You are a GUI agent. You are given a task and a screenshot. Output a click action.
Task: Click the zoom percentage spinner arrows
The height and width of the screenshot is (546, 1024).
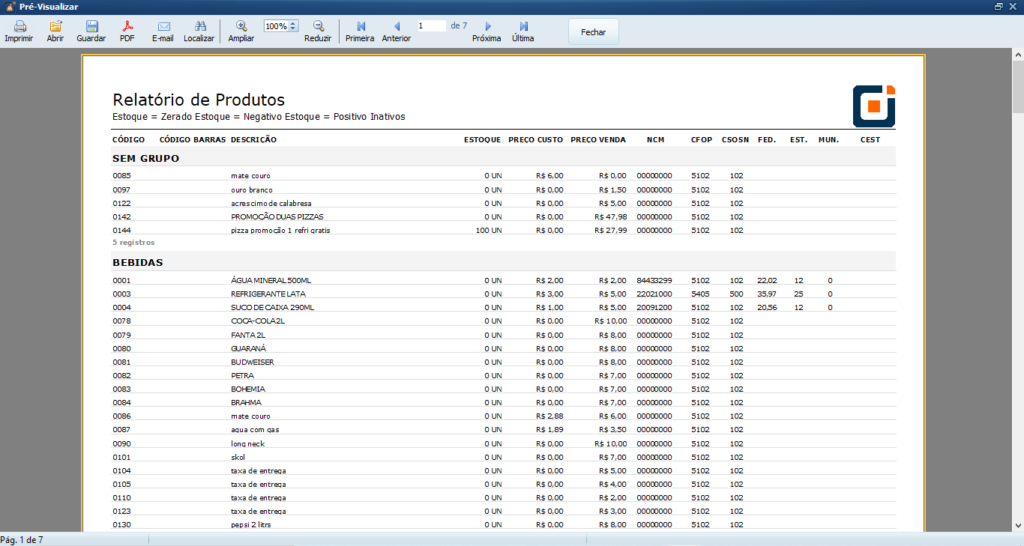293,26
